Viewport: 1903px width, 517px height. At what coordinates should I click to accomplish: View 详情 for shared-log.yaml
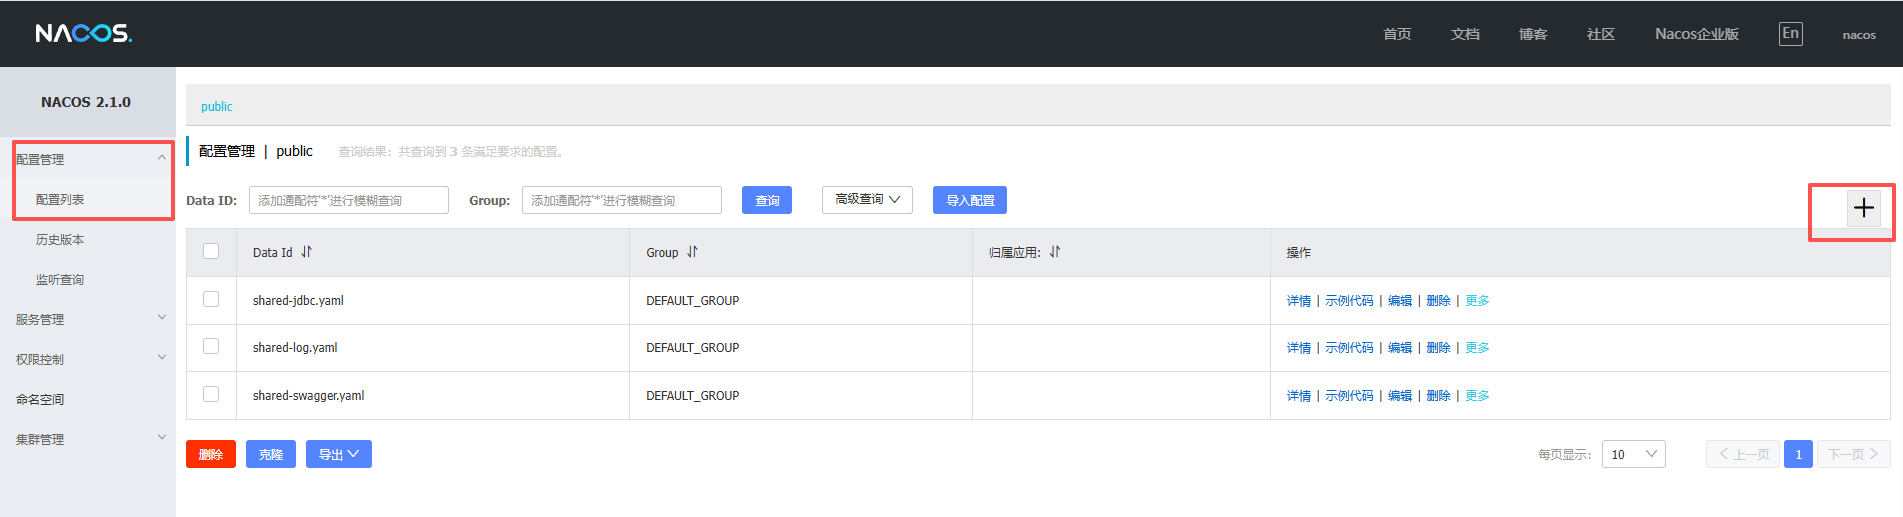click(x=1298, y=348)
